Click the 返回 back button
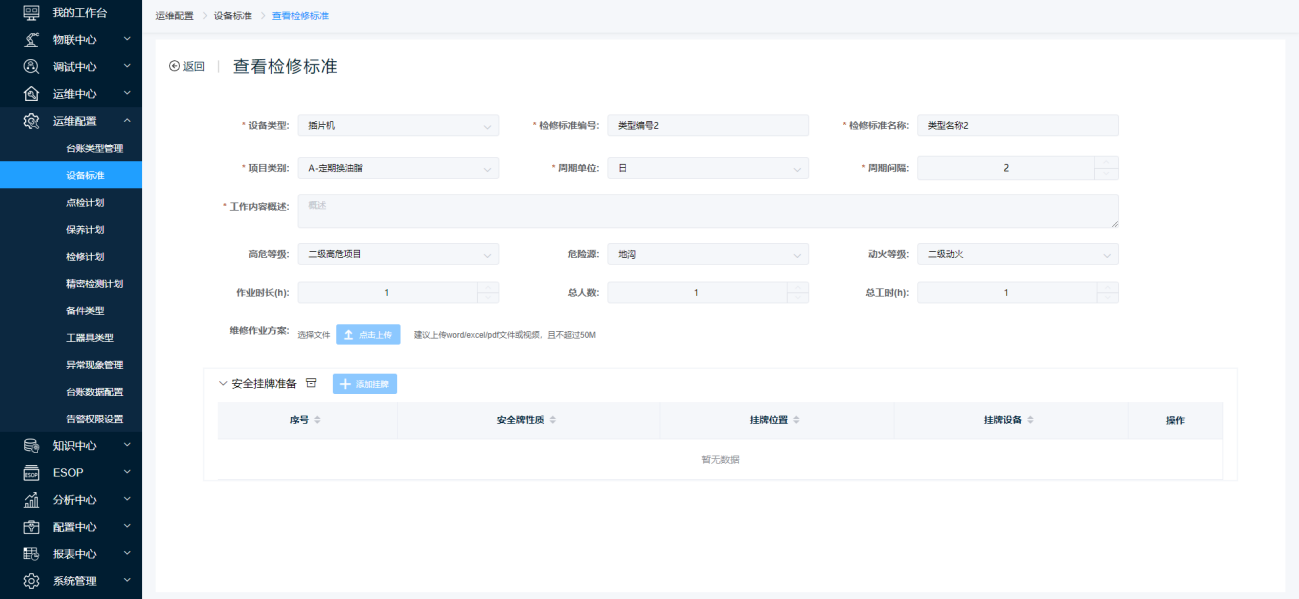The width and height of the screenshot is (1299, 599). (x=187, y=67)
